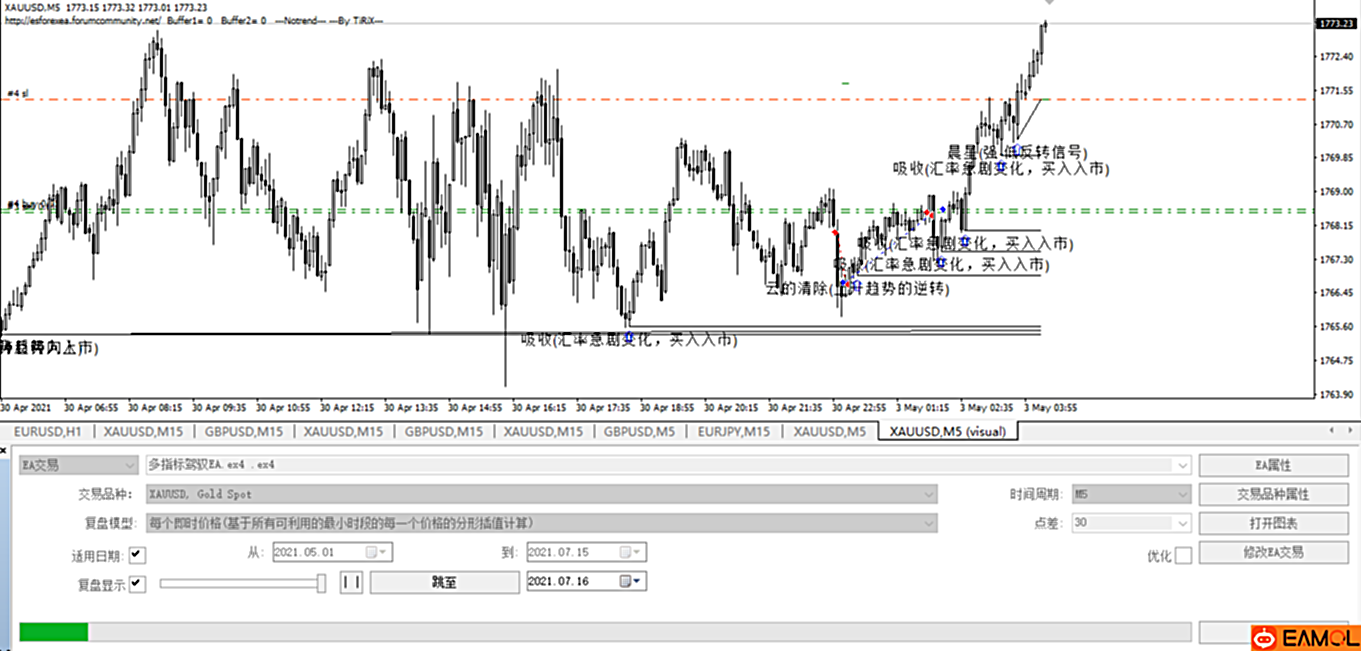Screen dimensions: 1361x651
Task: Enable the 优化 checkbox
Action: 1183,555
